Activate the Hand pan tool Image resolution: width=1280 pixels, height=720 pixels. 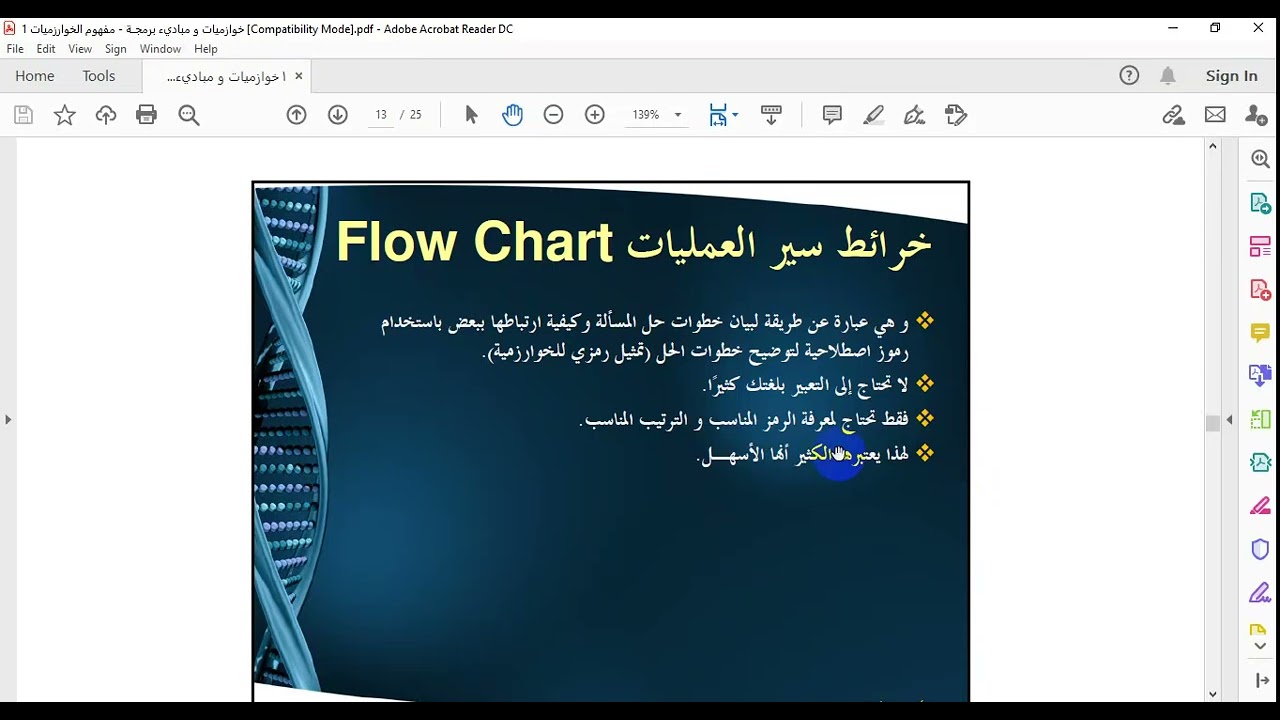(x=513, y=115)
